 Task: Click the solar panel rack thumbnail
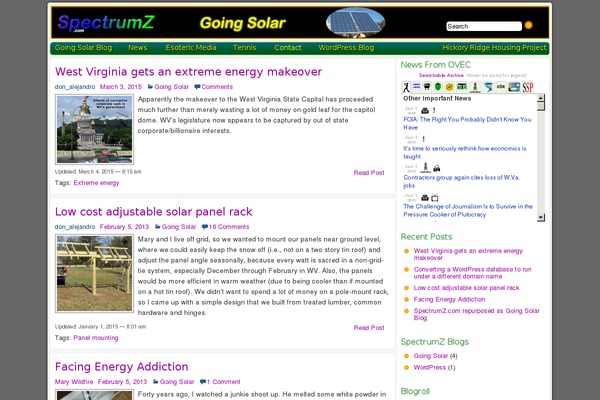(95, 273)
